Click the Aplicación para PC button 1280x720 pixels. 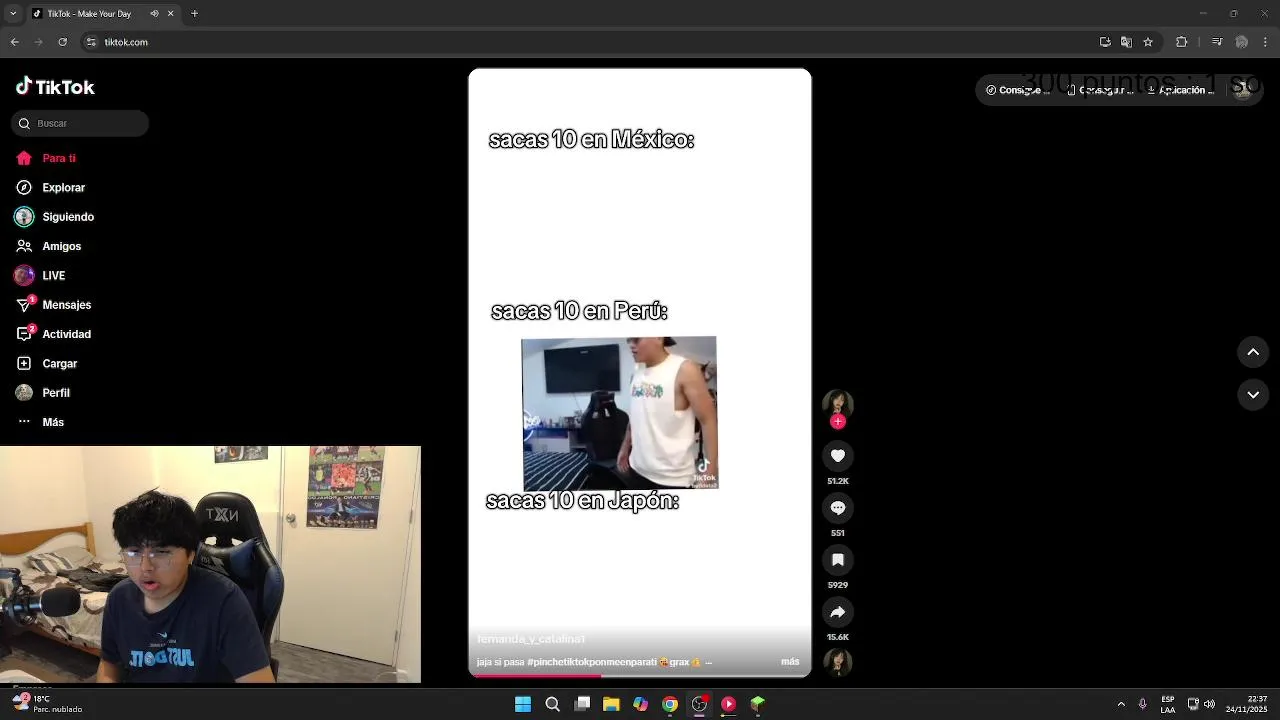[x=1182, y=90]
